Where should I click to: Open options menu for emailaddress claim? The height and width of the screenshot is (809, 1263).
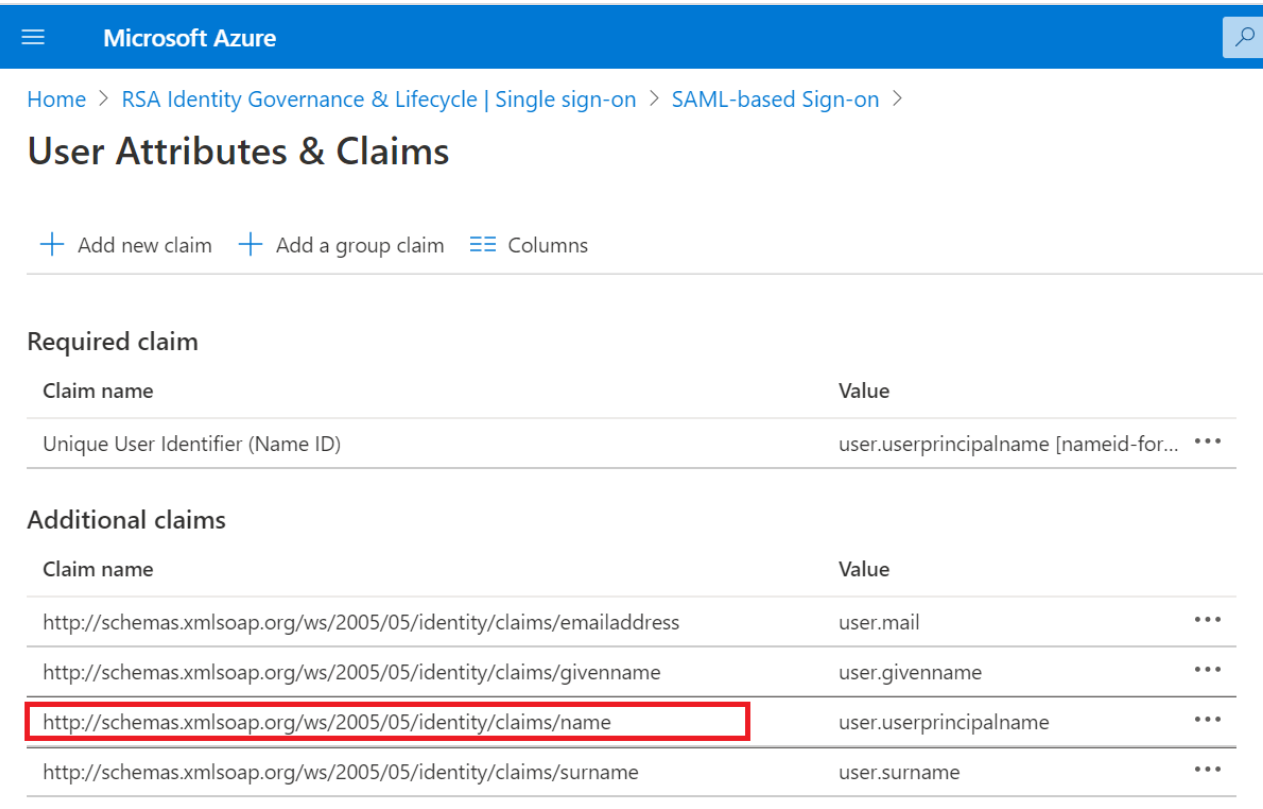click(x=1207, y=621)
